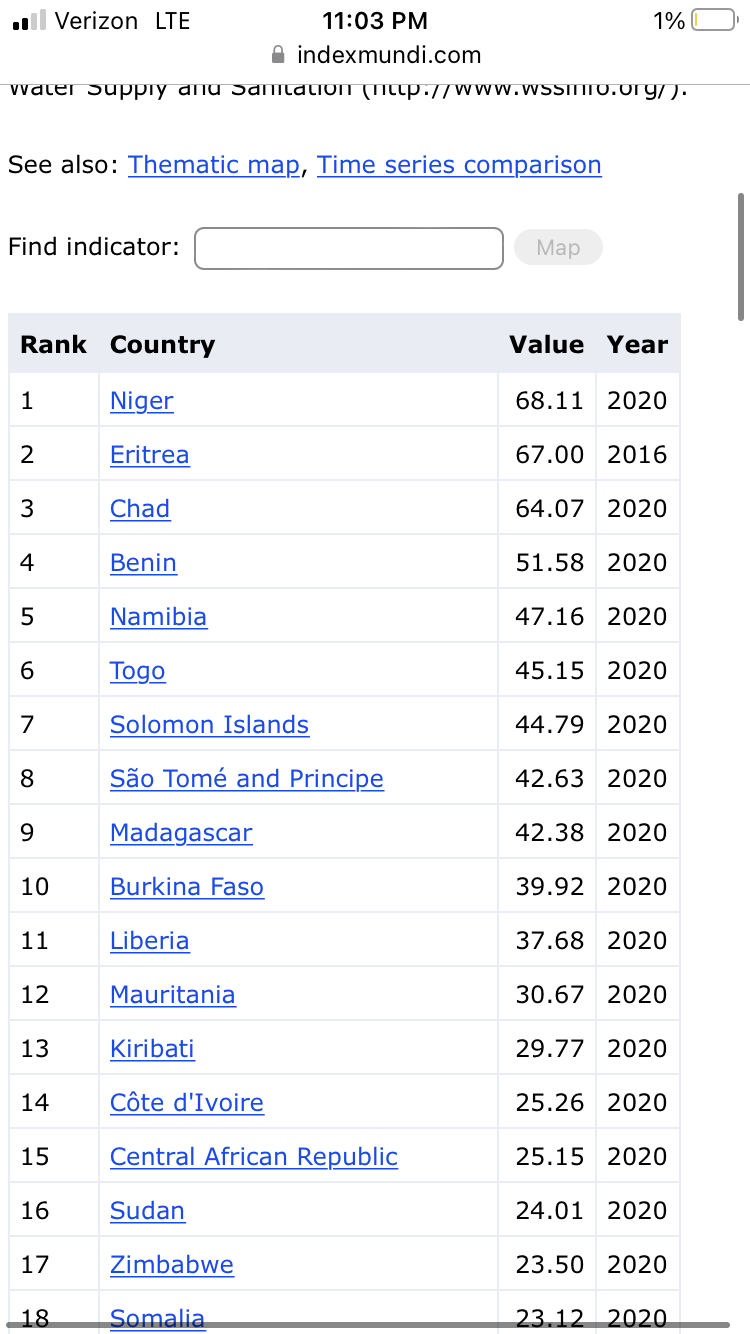Open the Solomon Islands link
The height and width of the screenshot is (1334, 750).
(x=209, y=725)
